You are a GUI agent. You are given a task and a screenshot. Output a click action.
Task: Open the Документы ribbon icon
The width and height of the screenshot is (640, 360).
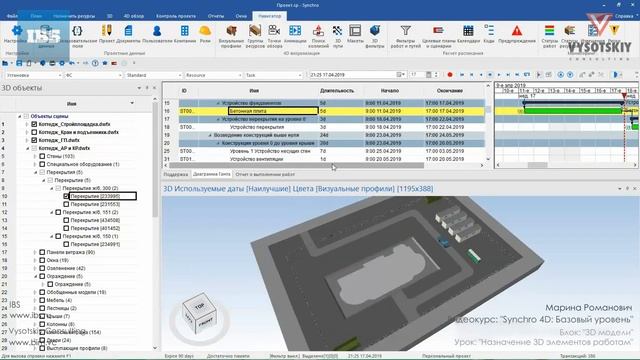(x=128, y=31)
